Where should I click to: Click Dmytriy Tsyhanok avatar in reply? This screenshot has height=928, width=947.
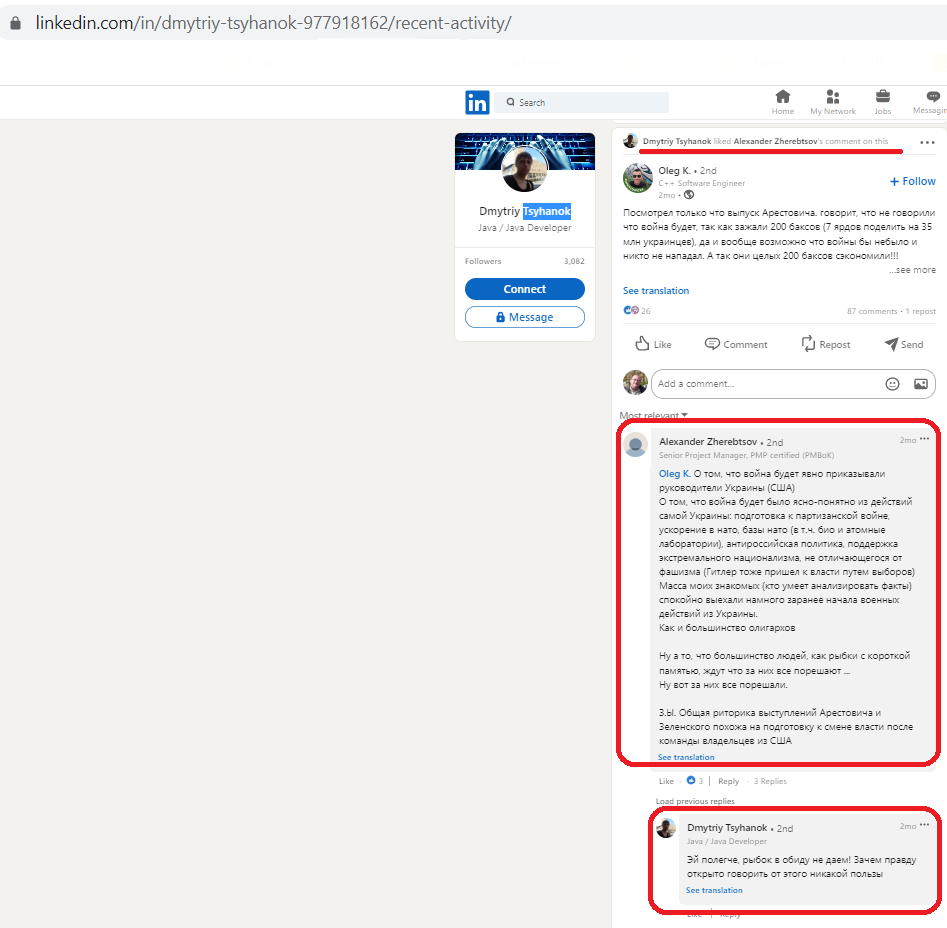click(666, 828)
